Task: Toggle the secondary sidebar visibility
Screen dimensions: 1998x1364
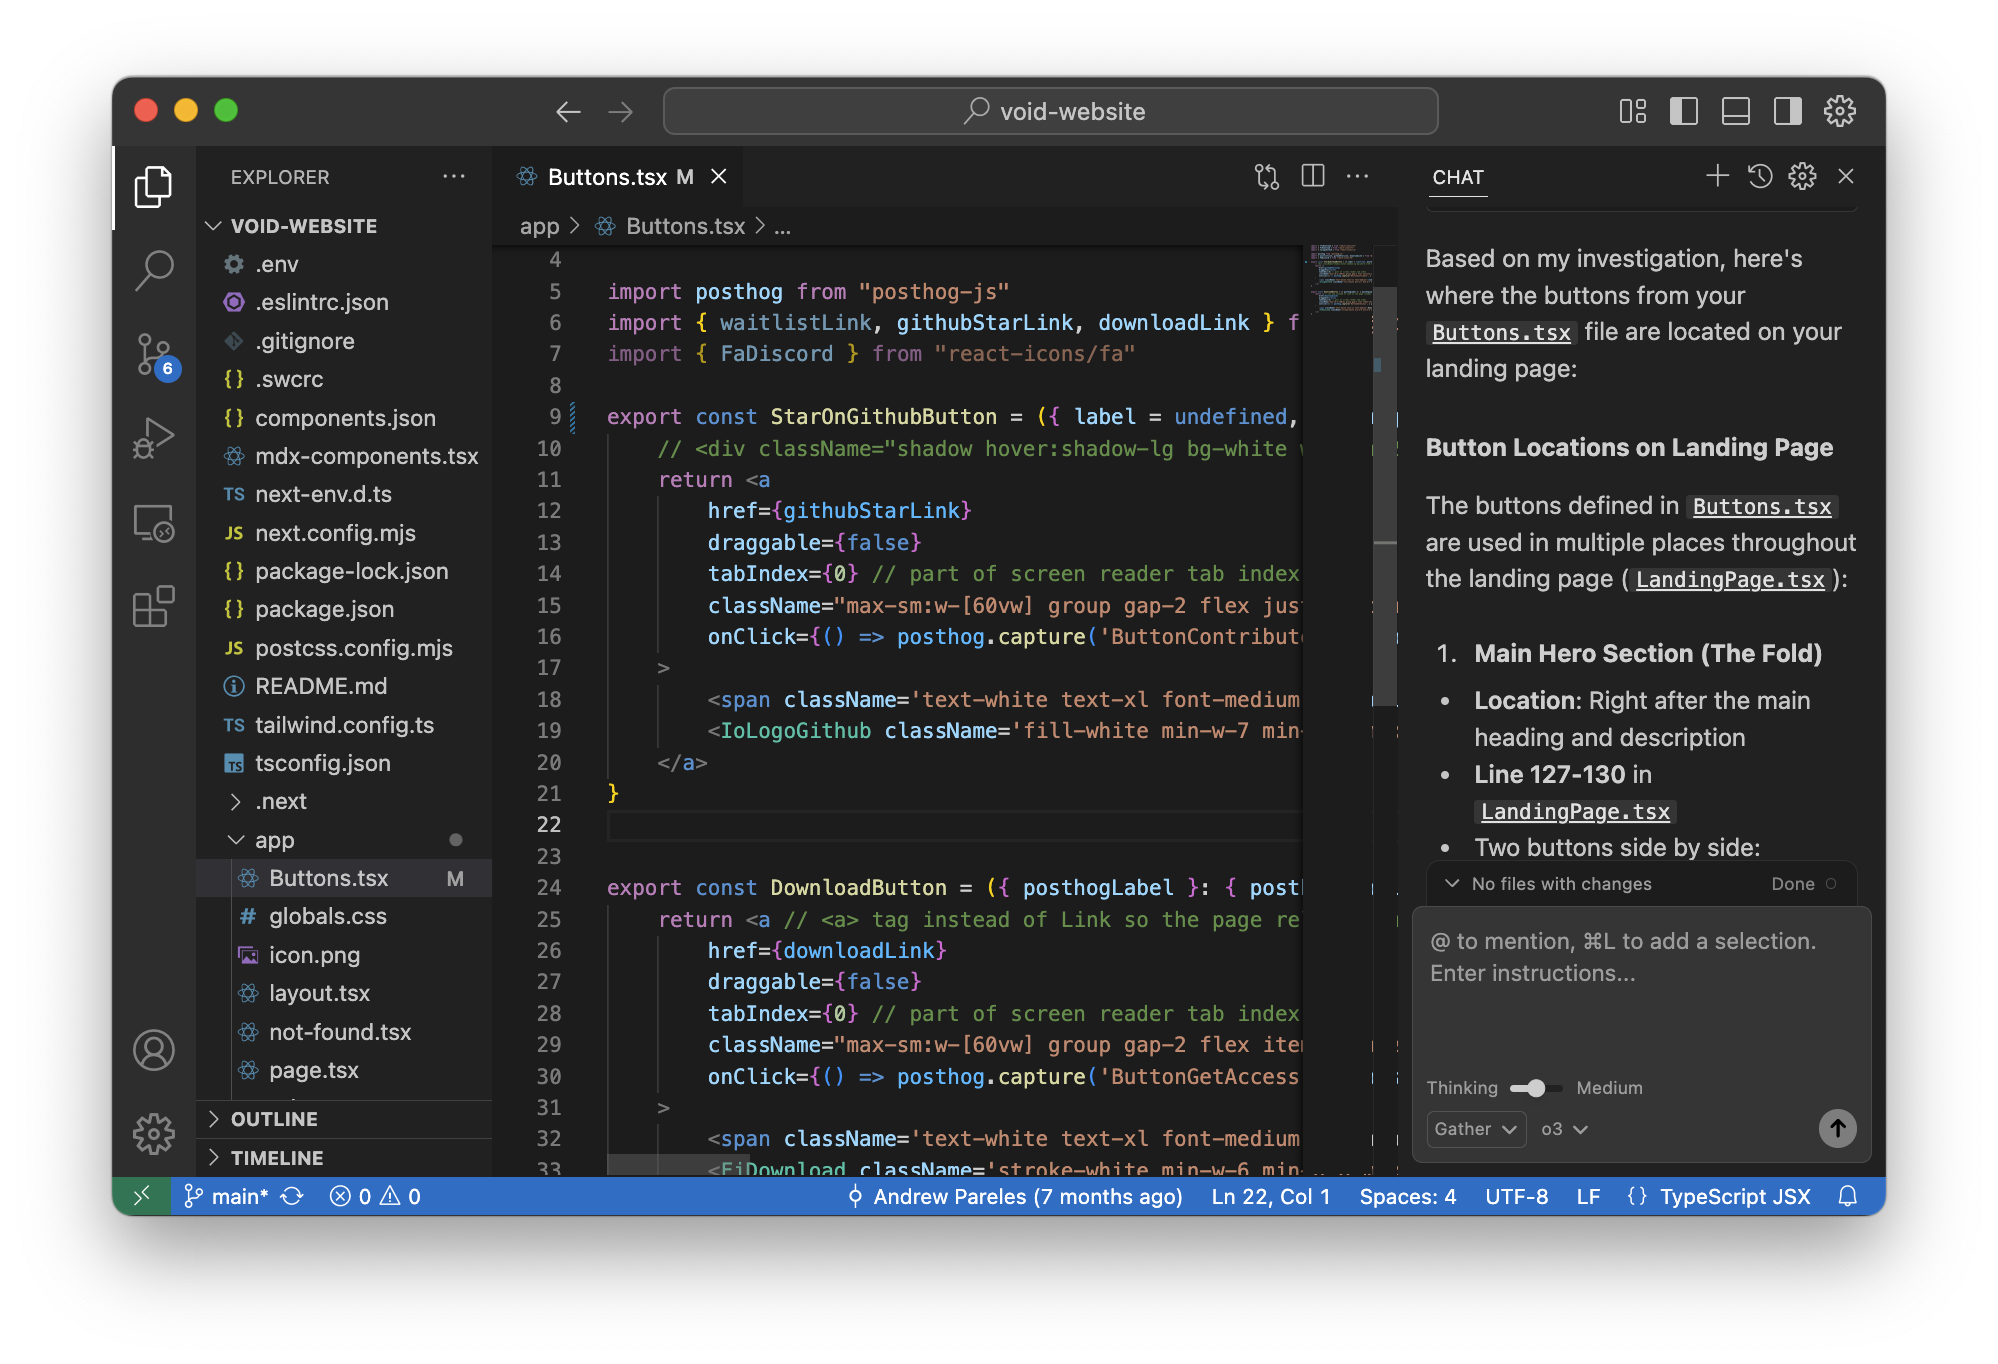Action: (x=1788, y=111)
